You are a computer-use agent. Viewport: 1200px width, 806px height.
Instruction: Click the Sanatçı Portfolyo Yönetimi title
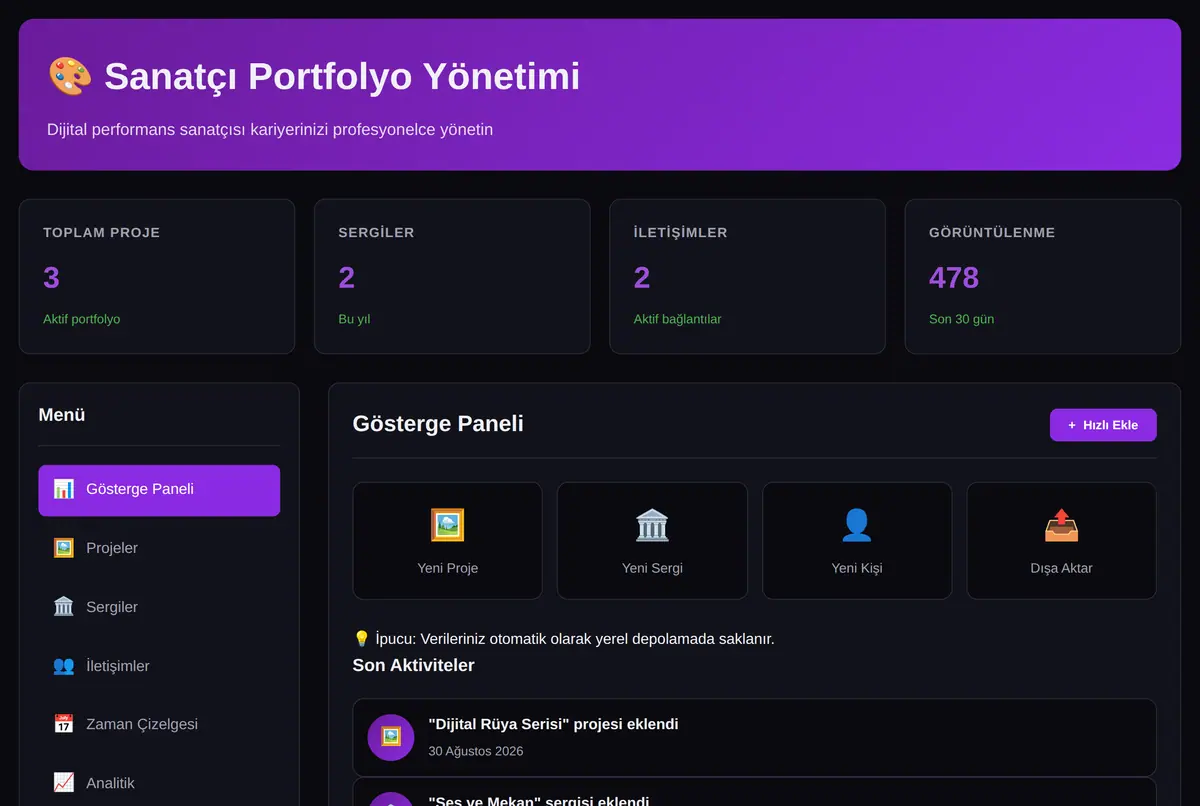coord(342,76)
